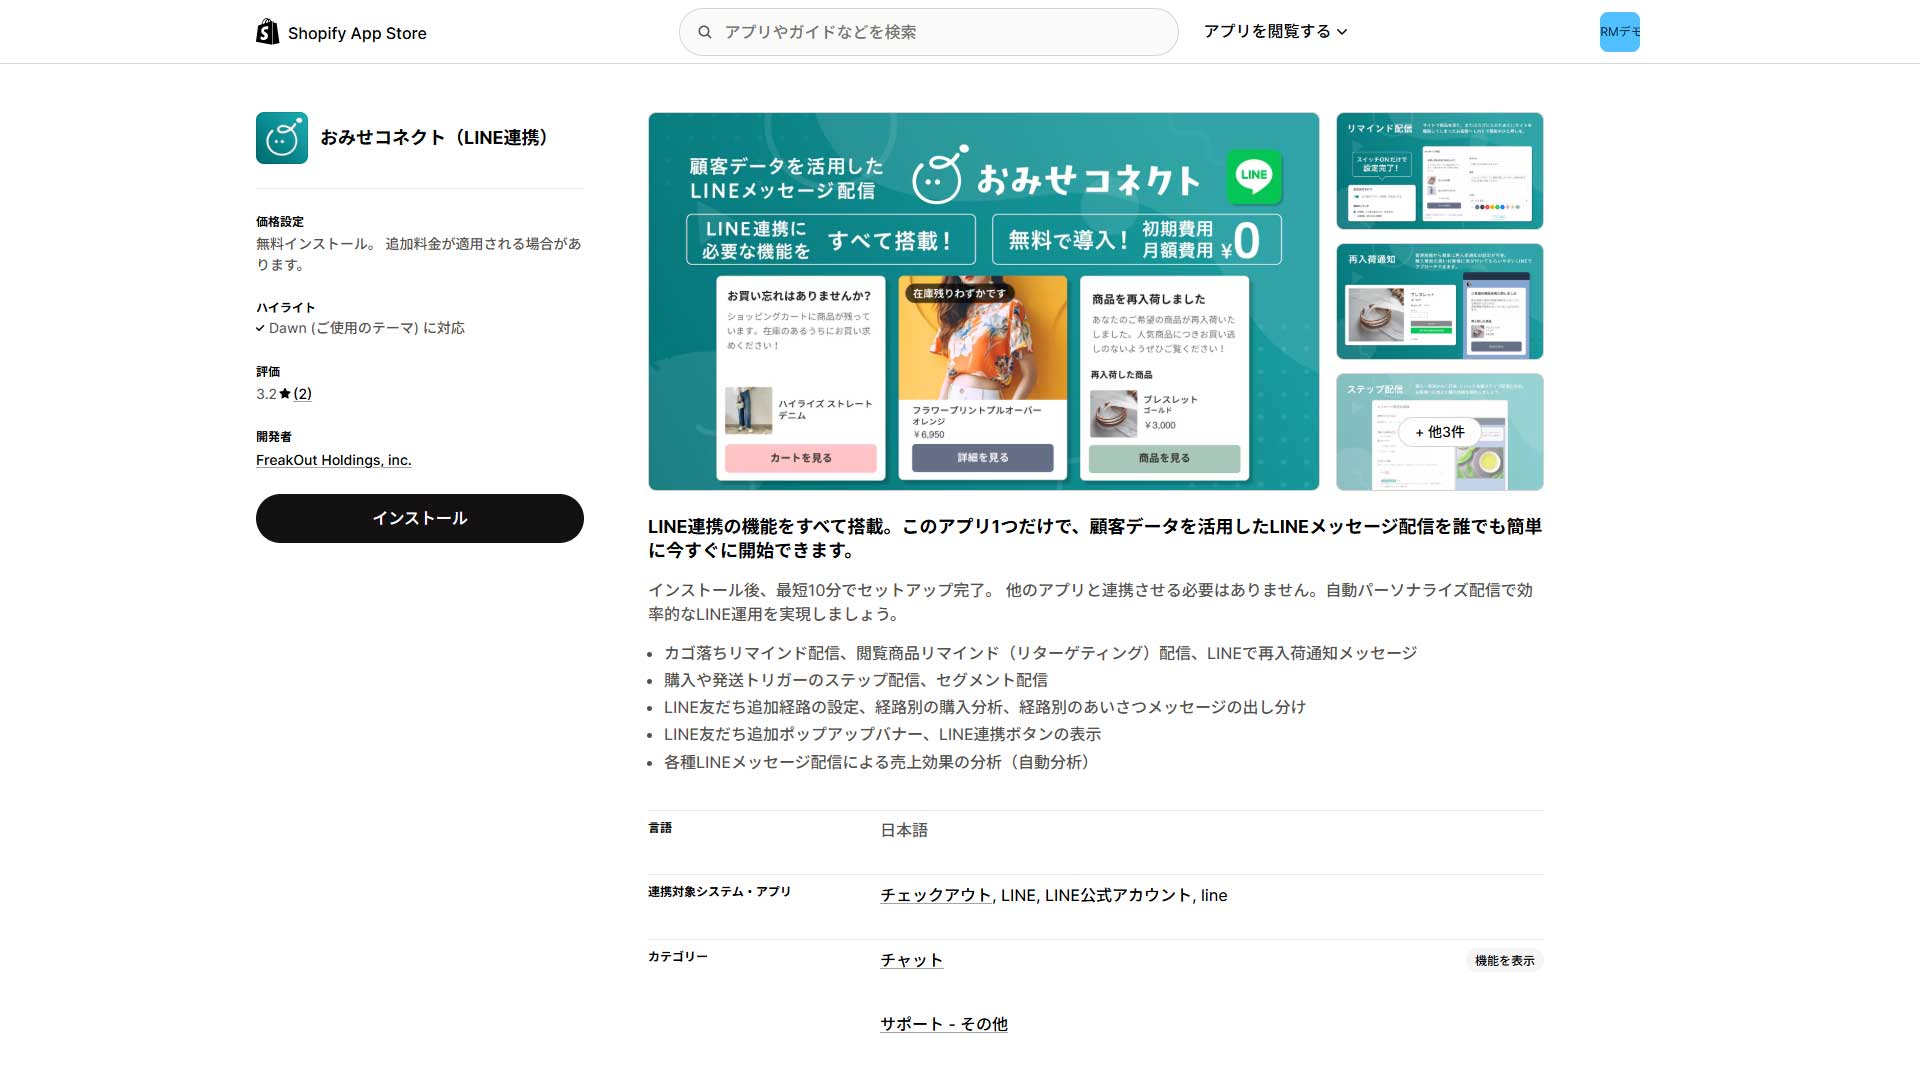Click the 詳細を見る button in banner

click(x=982, y=458)
